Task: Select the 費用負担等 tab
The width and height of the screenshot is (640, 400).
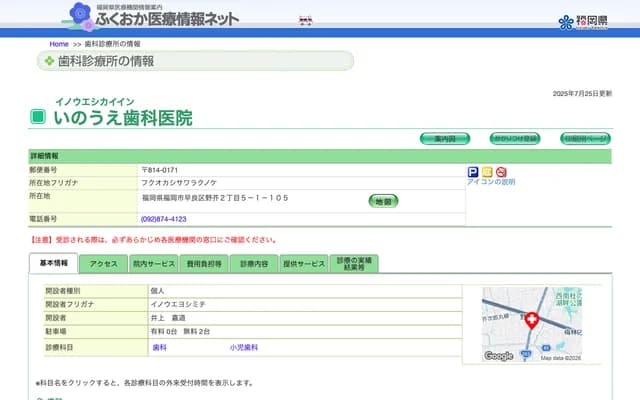Action: [203, 264]
